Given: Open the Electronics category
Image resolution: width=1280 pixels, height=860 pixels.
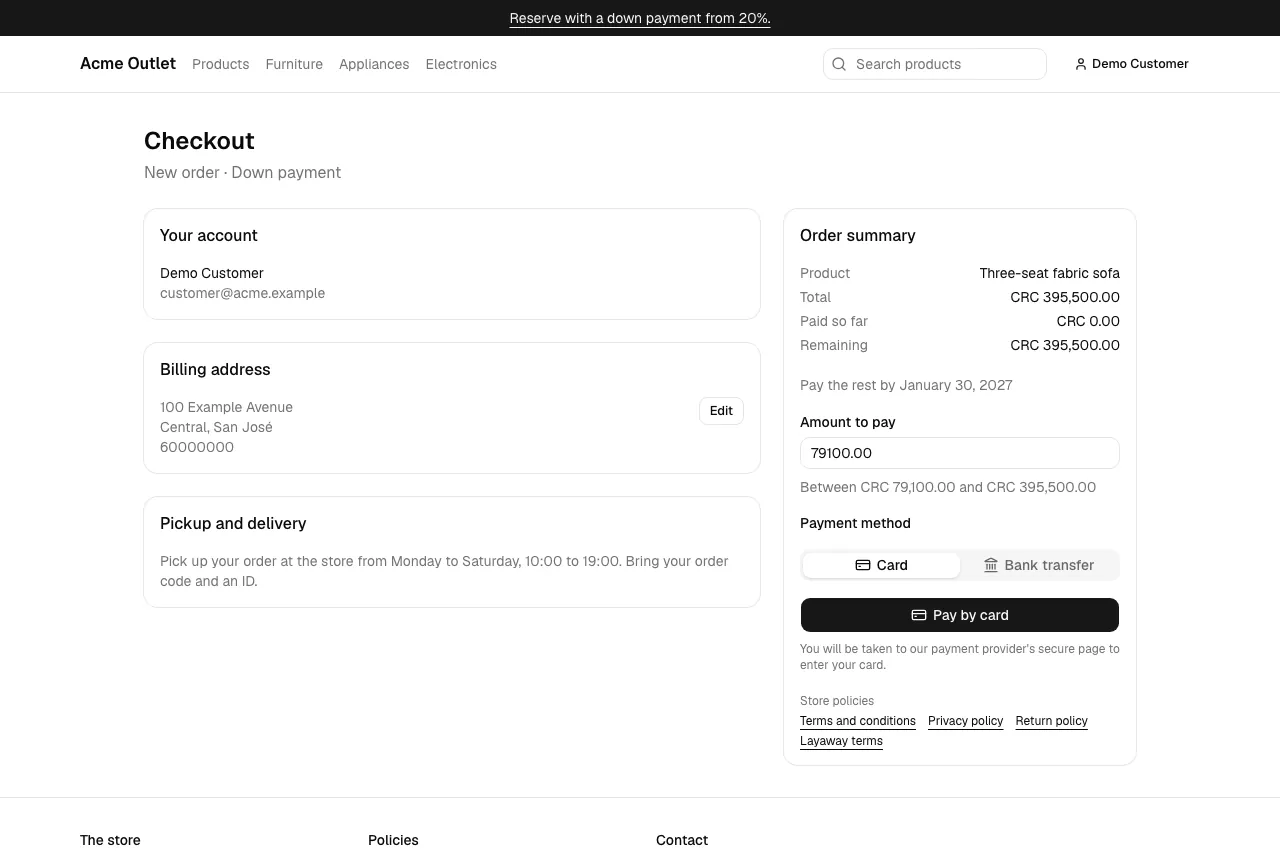Looking at the screenshot, I should pos(461,64).
